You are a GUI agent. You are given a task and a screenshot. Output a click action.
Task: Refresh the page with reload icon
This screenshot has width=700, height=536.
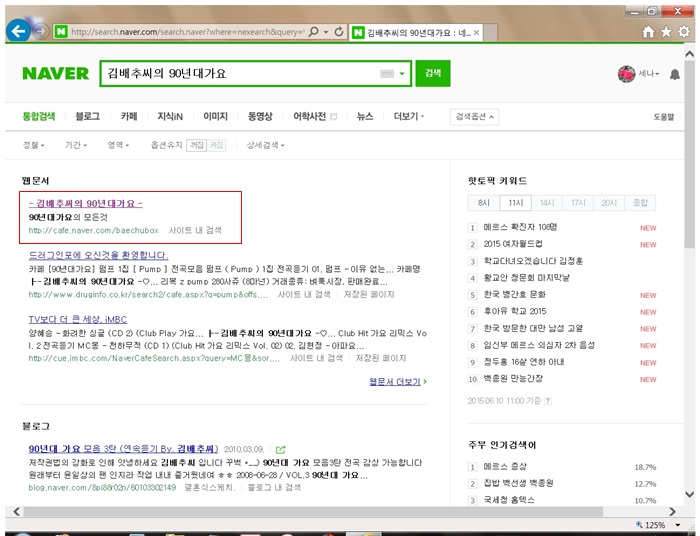(x=339, y=32)
